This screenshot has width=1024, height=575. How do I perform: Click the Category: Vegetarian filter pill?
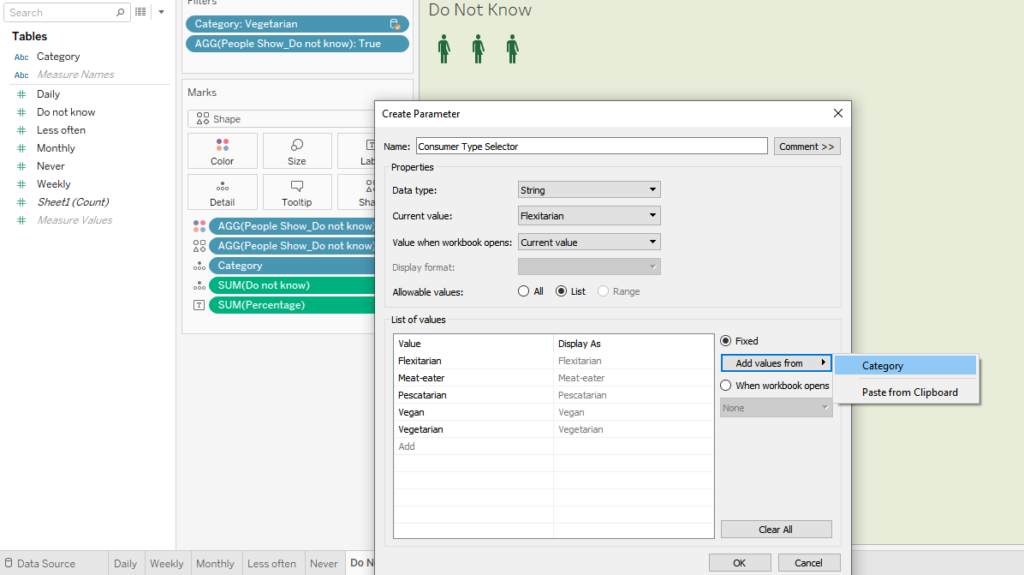pos(297,24)
